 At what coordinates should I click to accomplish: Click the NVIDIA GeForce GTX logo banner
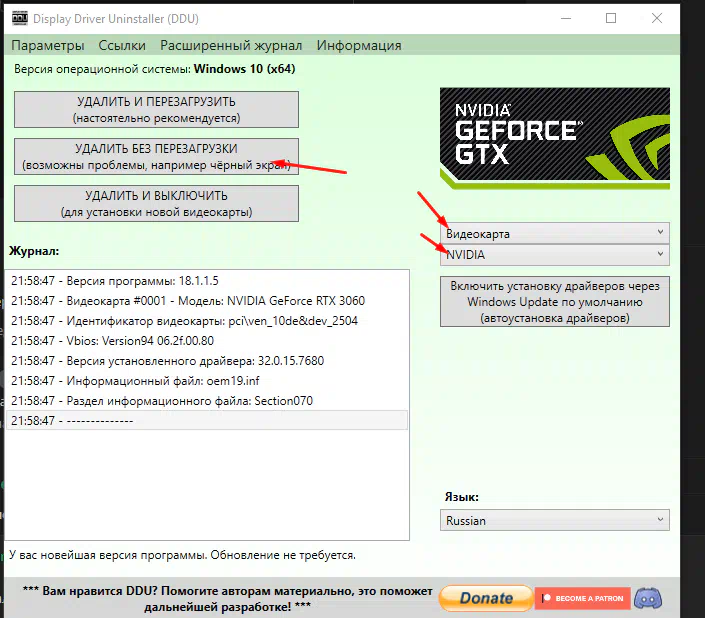[x=555, y=138]
